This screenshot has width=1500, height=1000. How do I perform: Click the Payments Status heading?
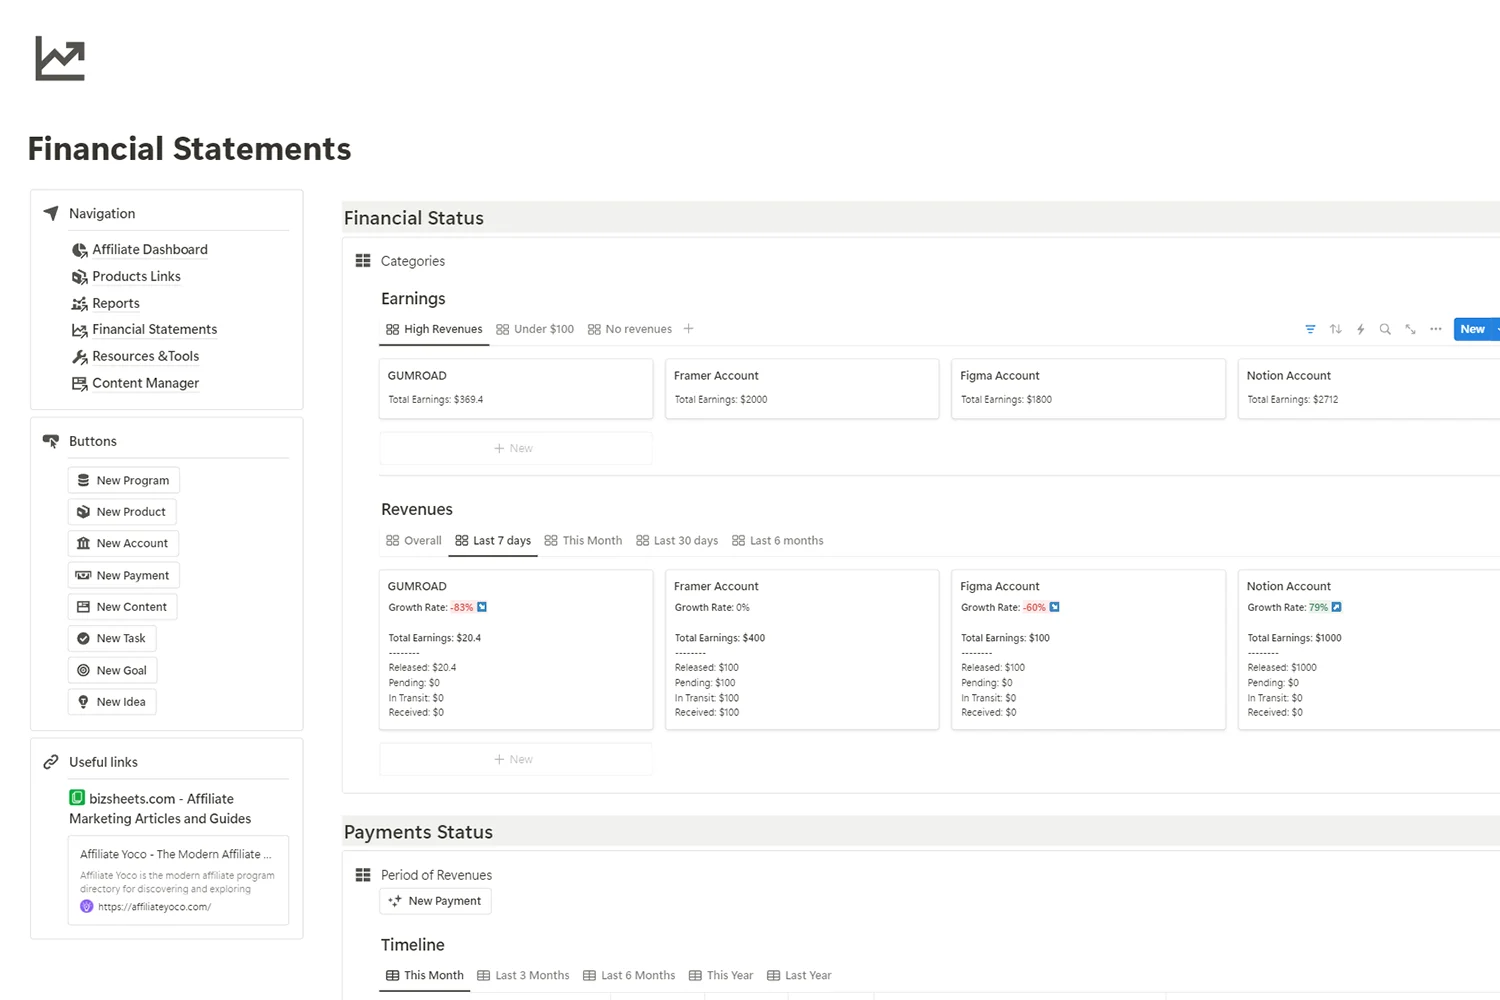pos(418,832)
